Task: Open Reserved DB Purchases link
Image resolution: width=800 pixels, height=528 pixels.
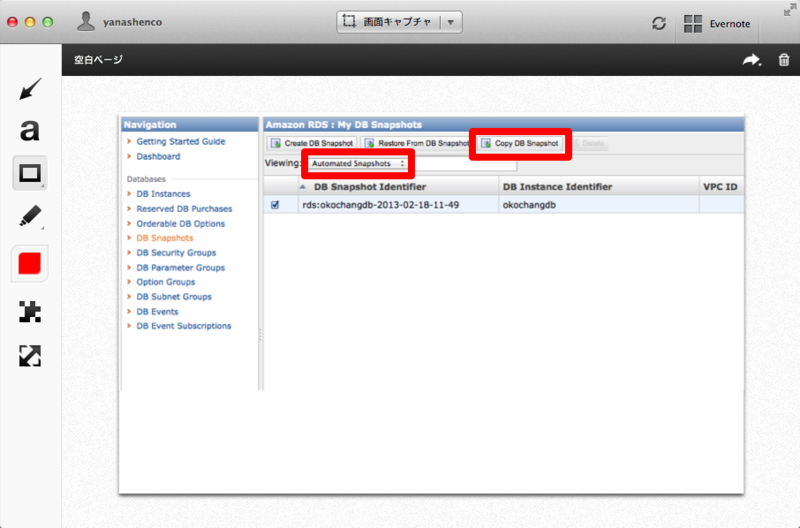Action: (184, 209)
